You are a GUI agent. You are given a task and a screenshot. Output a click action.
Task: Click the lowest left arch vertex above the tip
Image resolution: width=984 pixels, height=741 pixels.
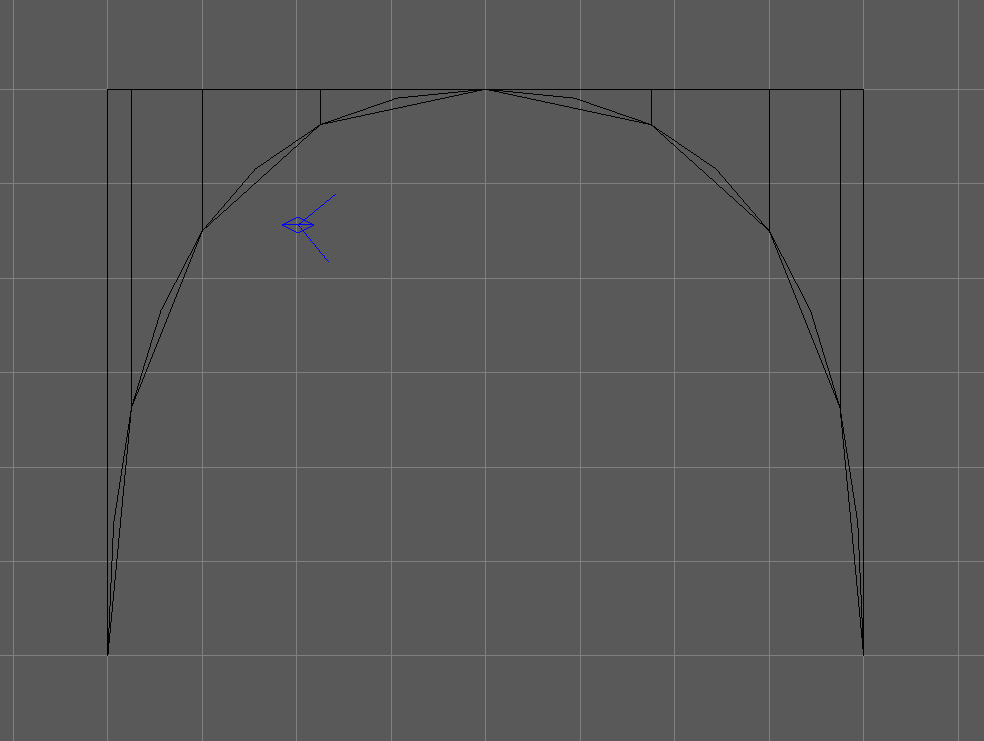[132, 407]
